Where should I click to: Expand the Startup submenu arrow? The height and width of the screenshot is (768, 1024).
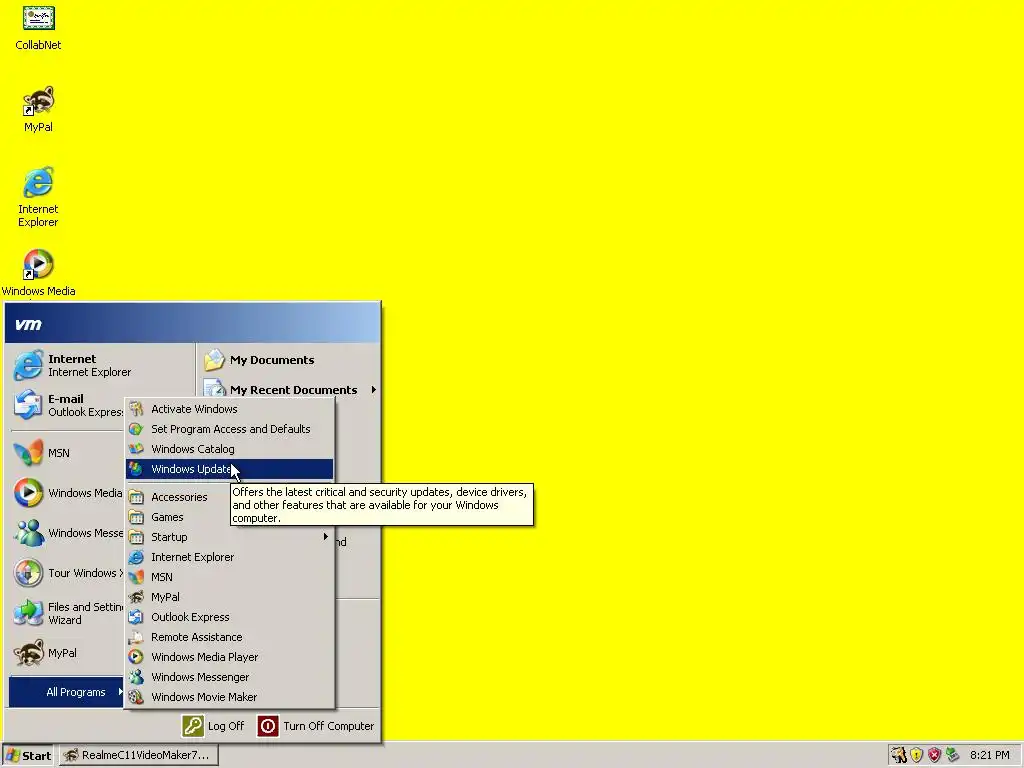(325, 537)
